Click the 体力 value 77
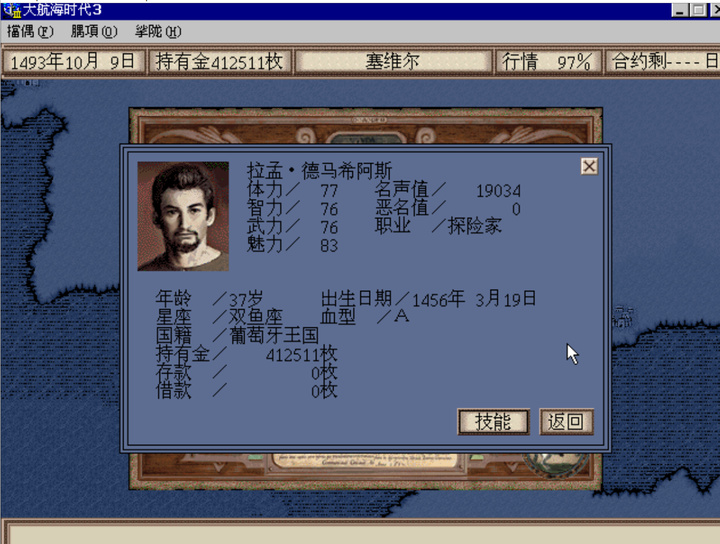This screenshot has width=720, height=544. click(x=329, y=191)
